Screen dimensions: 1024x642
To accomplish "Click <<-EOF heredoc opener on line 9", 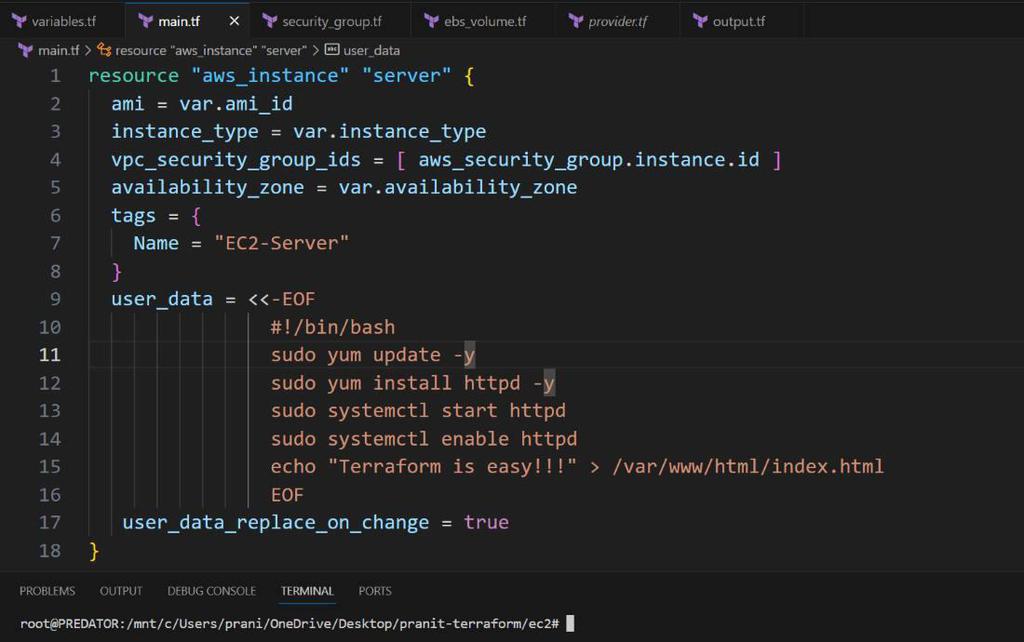I will click(281, 299).
